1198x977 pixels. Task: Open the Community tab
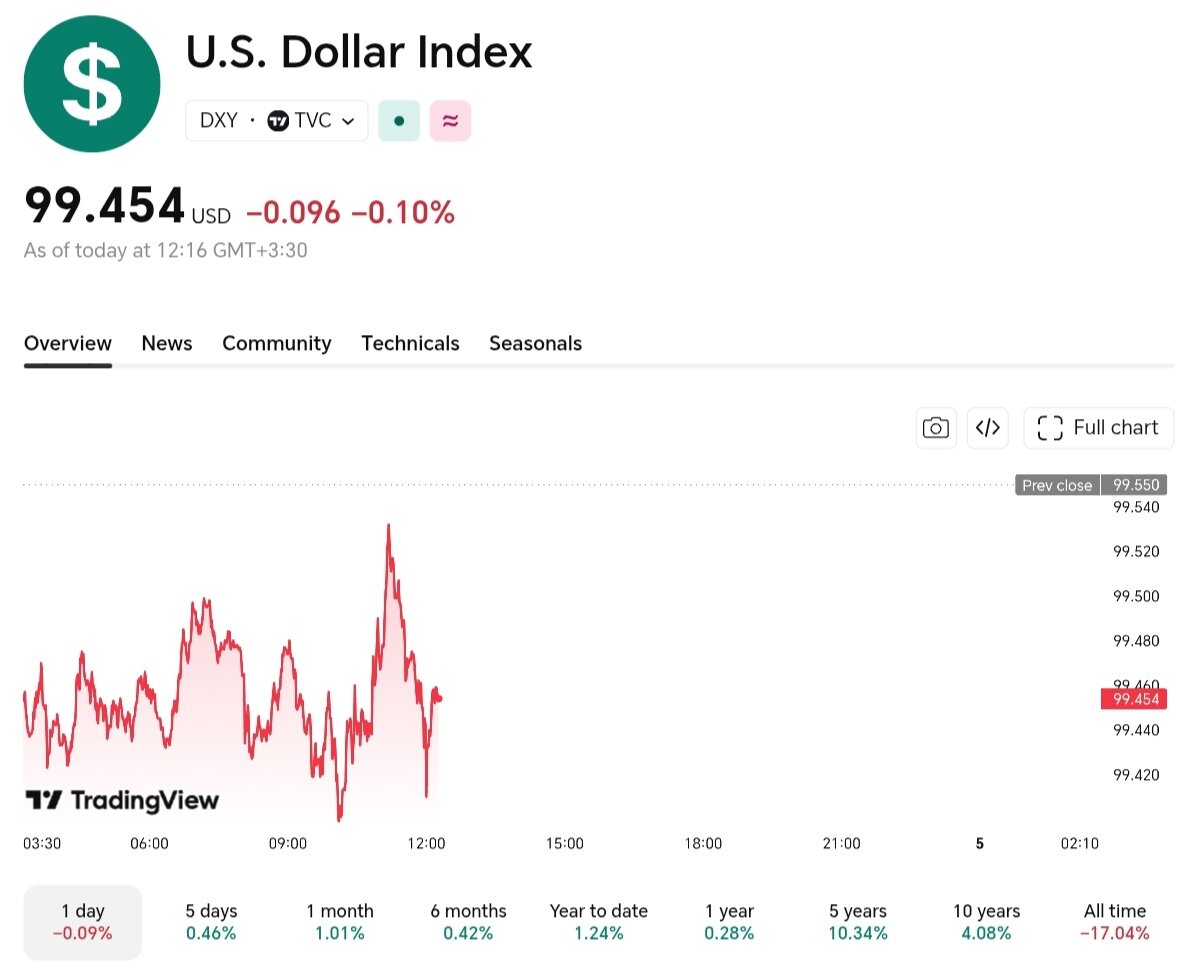(x=277, y=344)
